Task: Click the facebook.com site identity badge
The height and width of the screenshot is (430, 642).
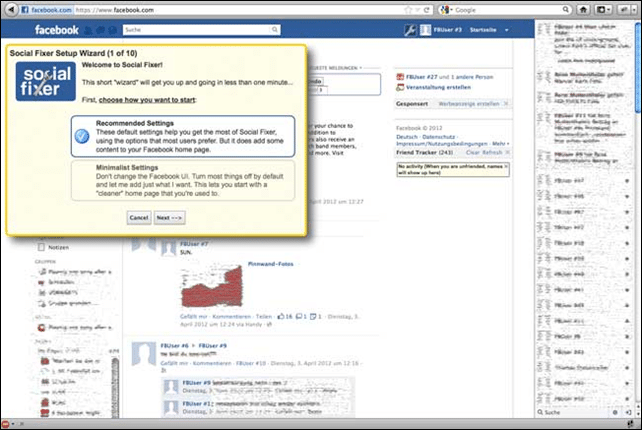Action: coord(46,10)
